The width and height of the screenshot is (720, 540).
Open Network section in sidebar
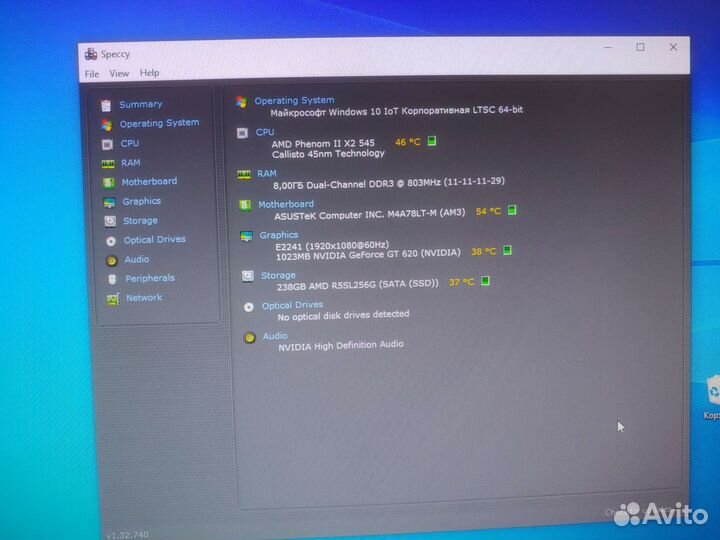click(144, 298)
